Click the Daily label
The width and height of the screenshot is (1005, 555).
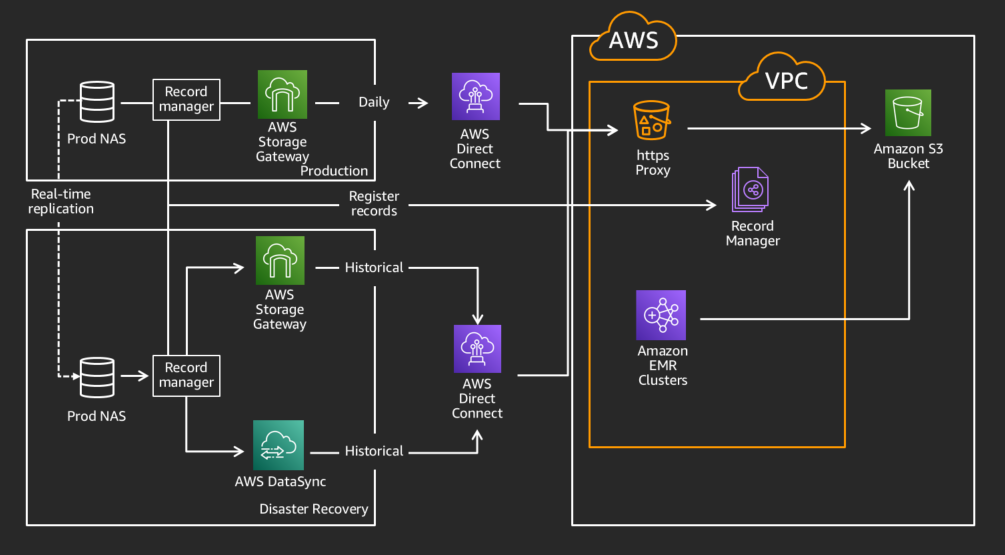pos(374,102)
